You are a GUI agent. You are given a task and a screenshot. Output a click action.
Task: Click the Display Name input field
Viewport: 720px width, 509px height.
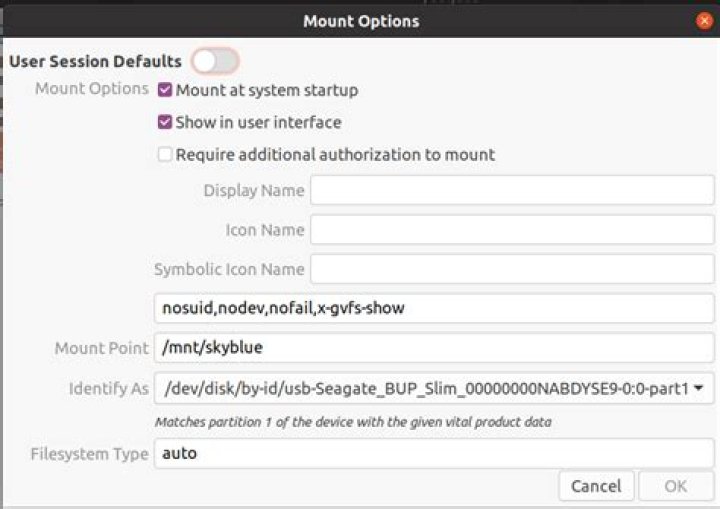(512, 190)
